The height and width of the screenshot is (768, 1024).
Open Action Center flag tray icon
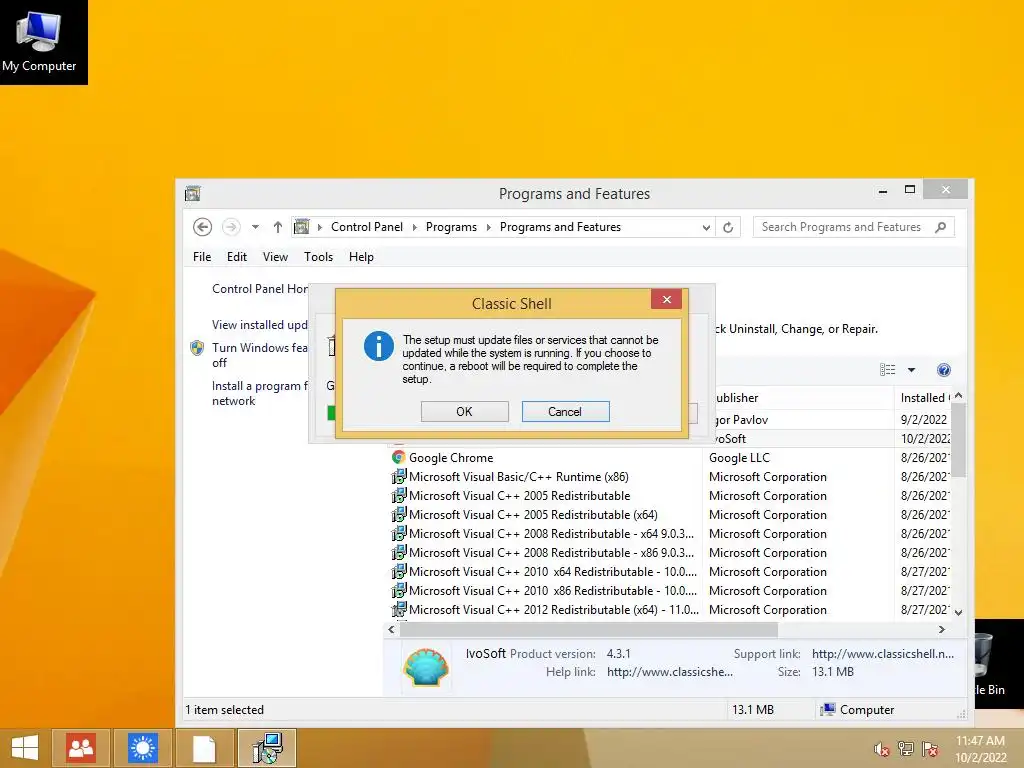point(930,749)
